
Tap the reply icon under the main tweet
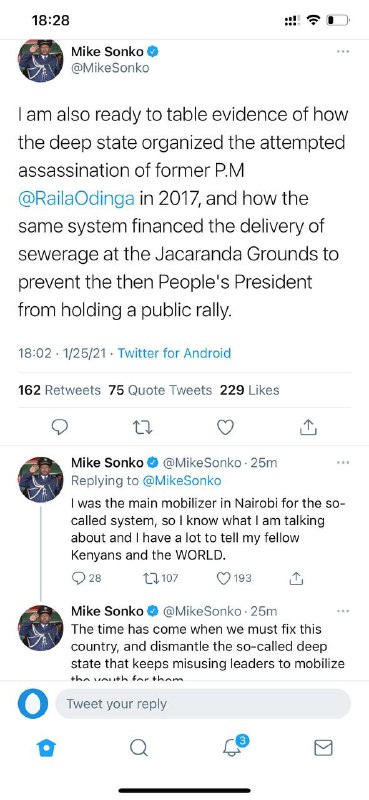click(60, 427)
